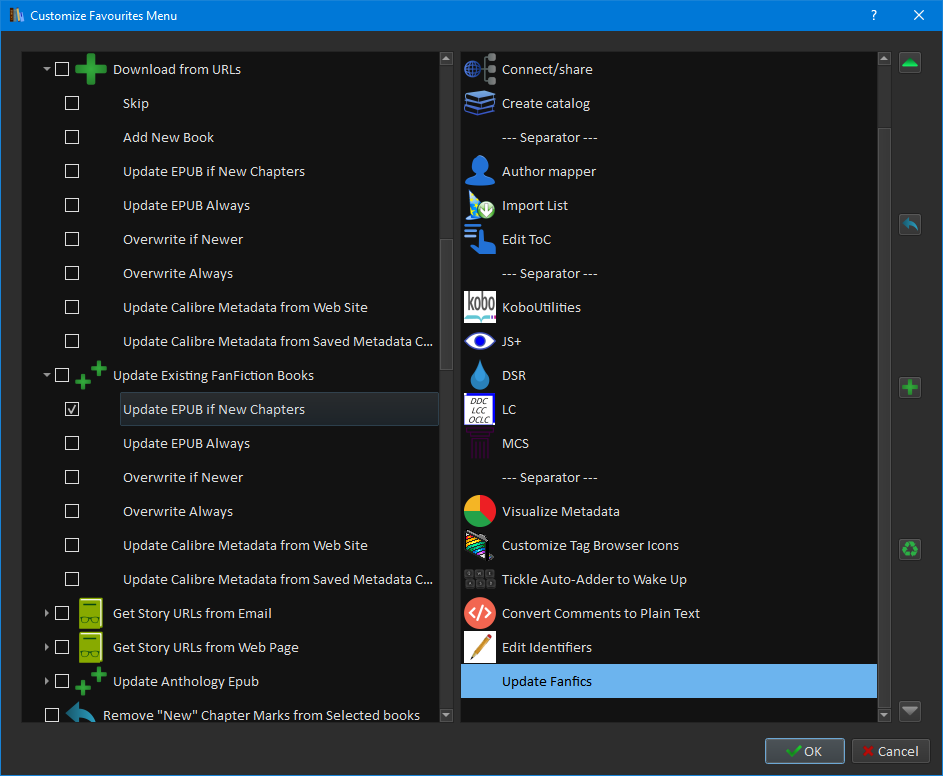Tick the Get Story URLs from Web Page checkbox
This screenshot has width=943, height=776.
(62, 647)
